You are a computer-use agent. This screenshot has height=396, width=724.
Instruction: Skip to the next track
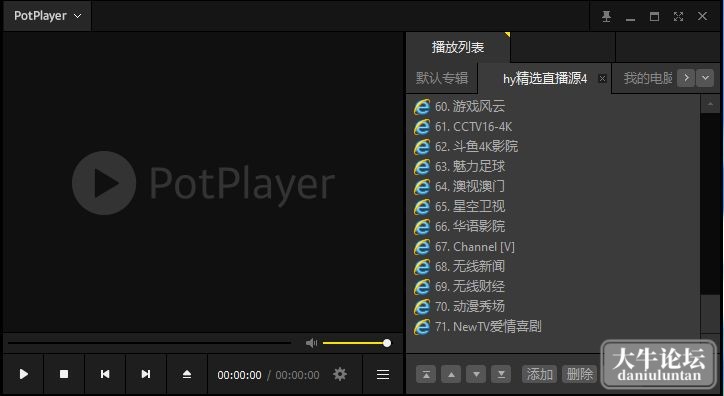click(146, 374)
